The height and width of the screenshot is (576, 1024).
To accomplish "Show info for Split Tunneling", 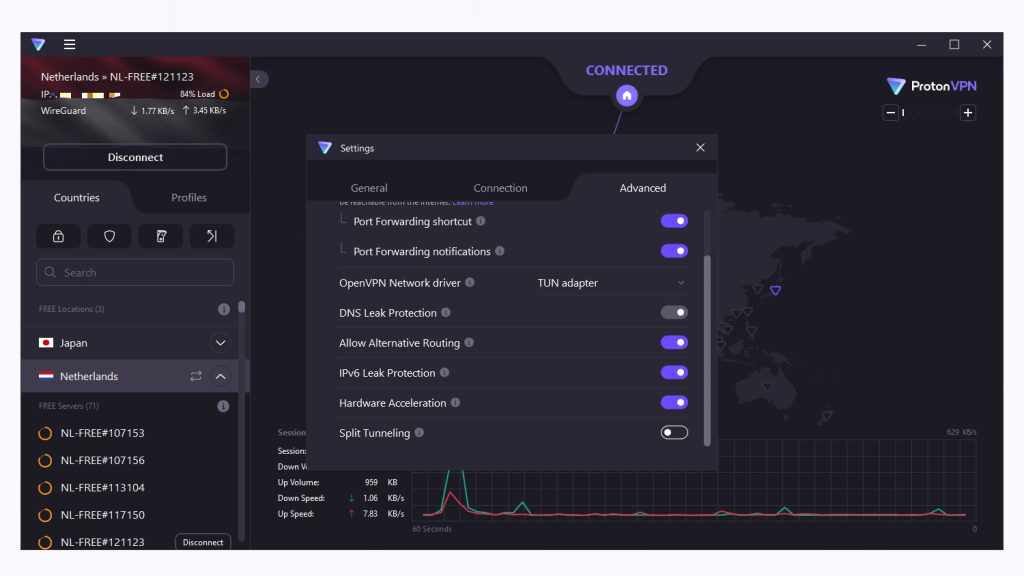I will (x=419, y=433).
